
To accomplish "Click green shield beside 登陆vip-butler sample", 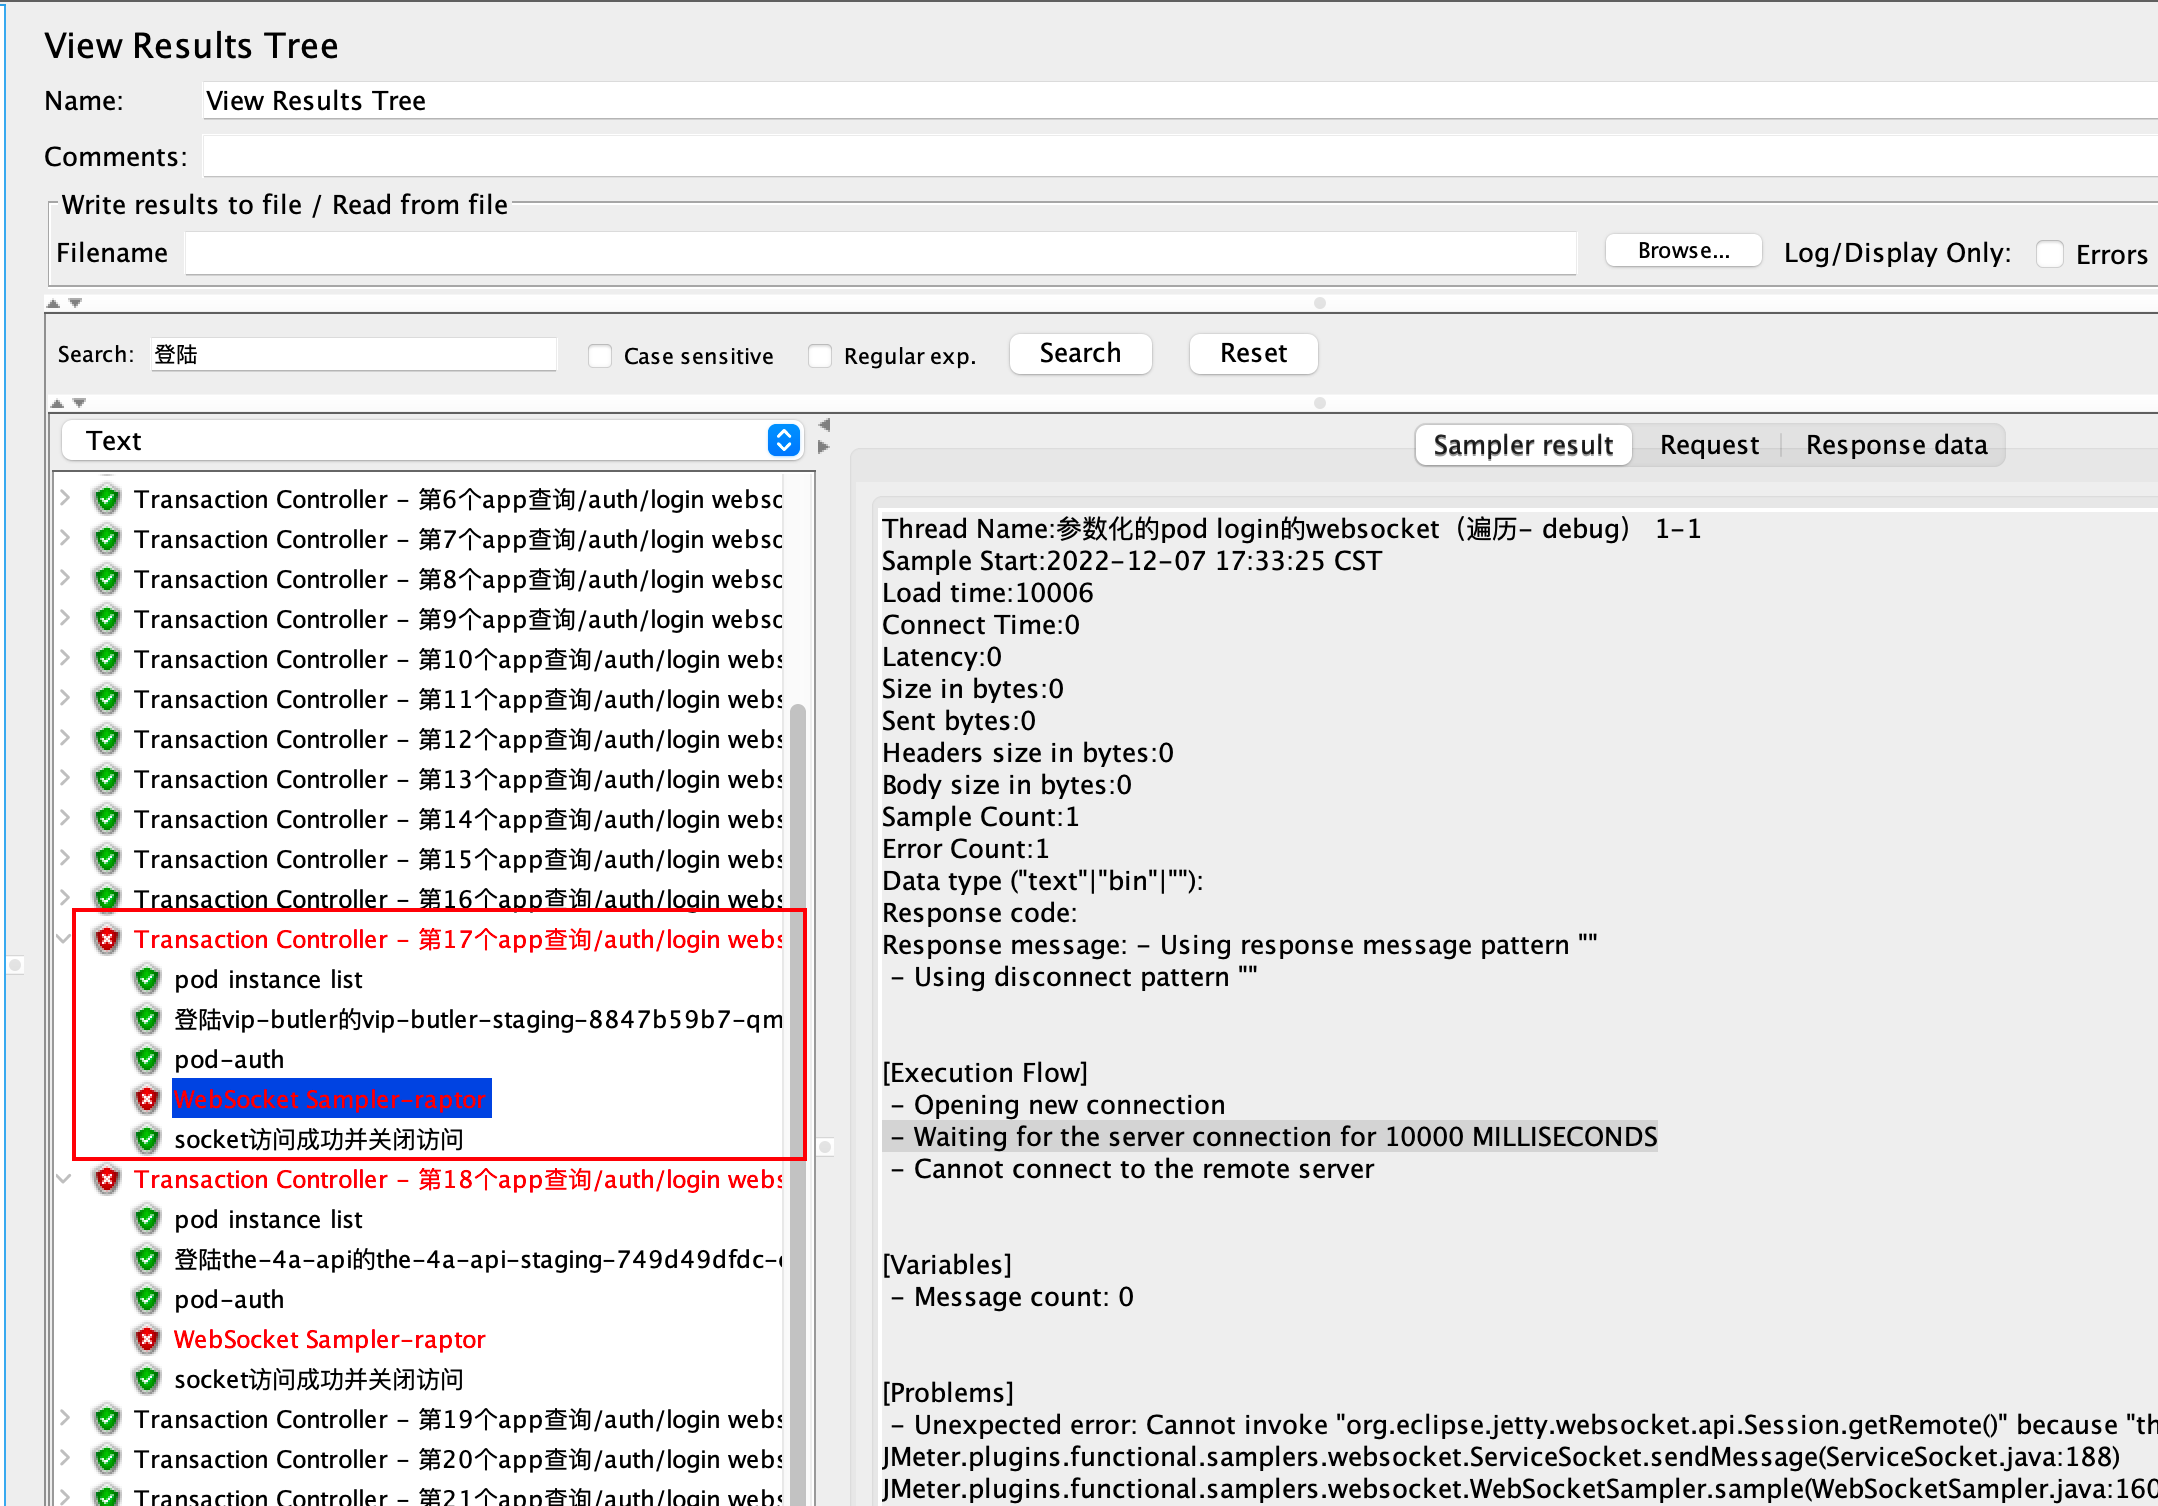I will point(147,1019).
